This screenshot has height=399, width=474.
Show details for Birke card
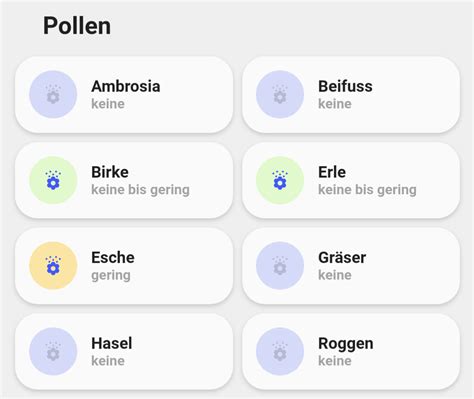pos(124,180)
